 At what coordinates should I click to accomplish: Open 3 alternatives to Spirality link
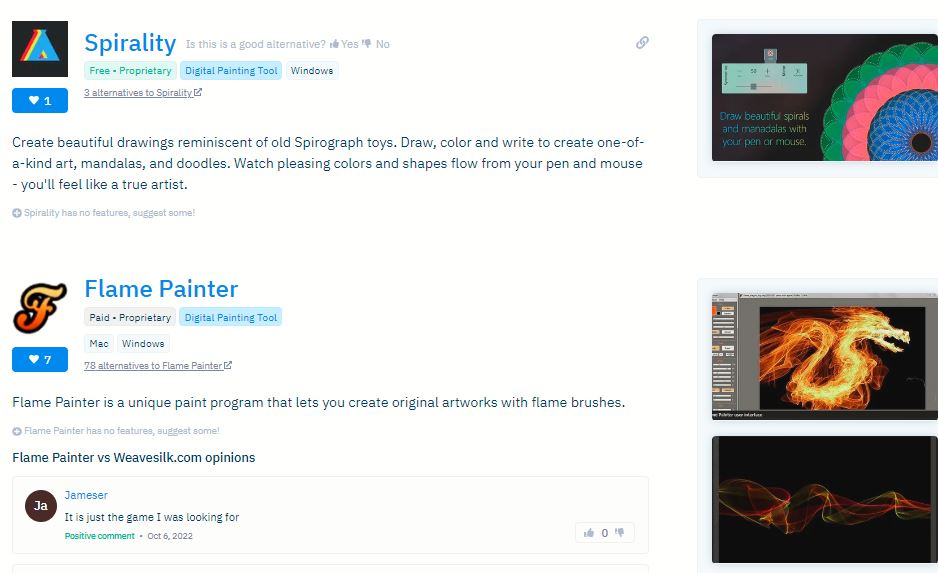(x=142, y=93)
